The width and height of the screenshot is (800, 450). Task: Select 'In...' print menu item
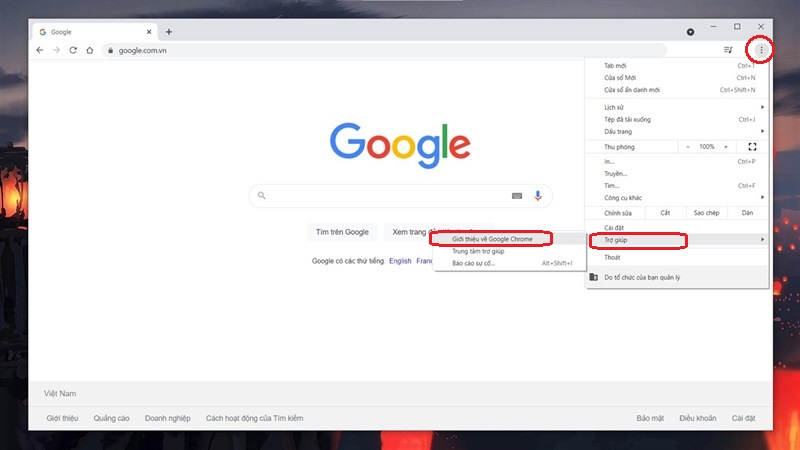tap(677, 161)
